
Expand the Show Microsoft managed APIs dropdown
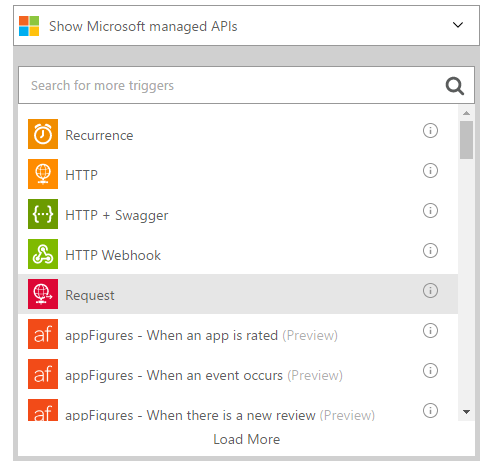click(x=246, y=26)
